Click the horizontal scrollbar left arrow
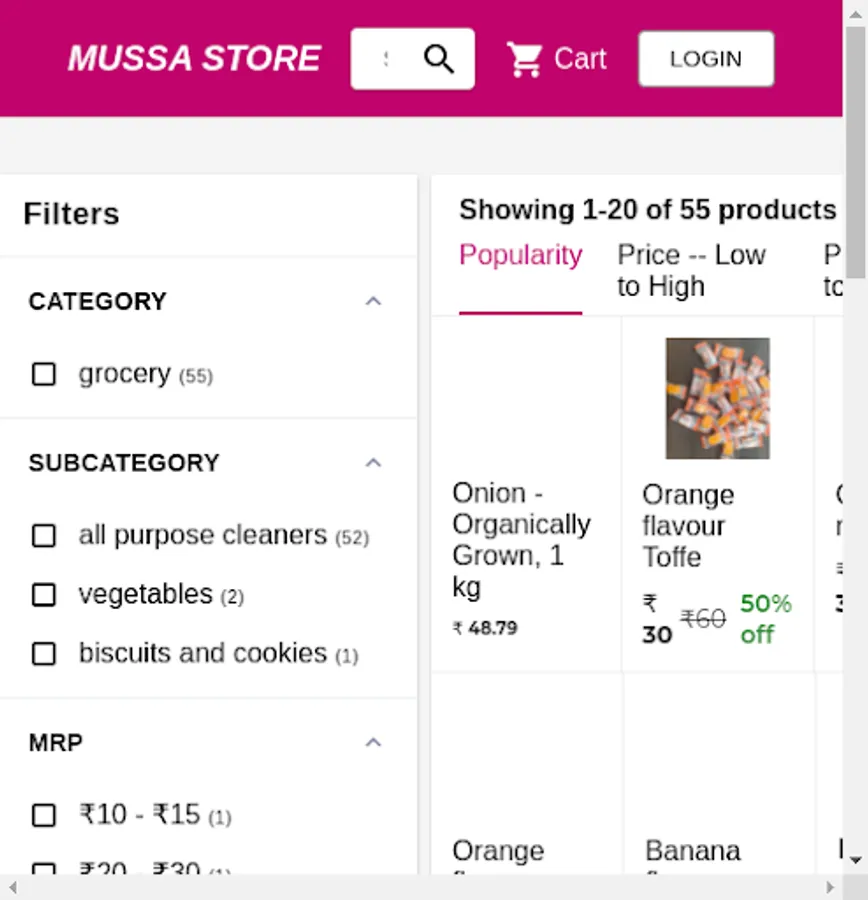 (12, 887)
